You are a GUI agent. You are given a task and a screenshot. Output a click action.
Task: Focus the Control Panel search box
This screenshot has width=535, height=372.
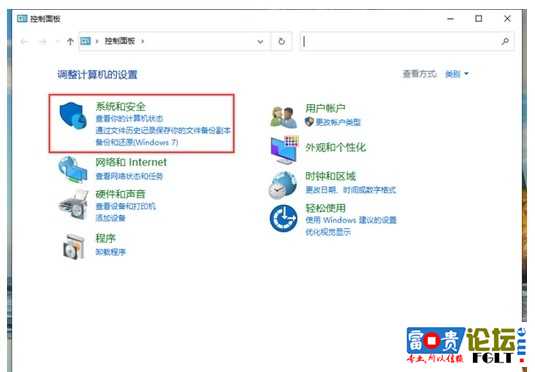pos(406,42)
